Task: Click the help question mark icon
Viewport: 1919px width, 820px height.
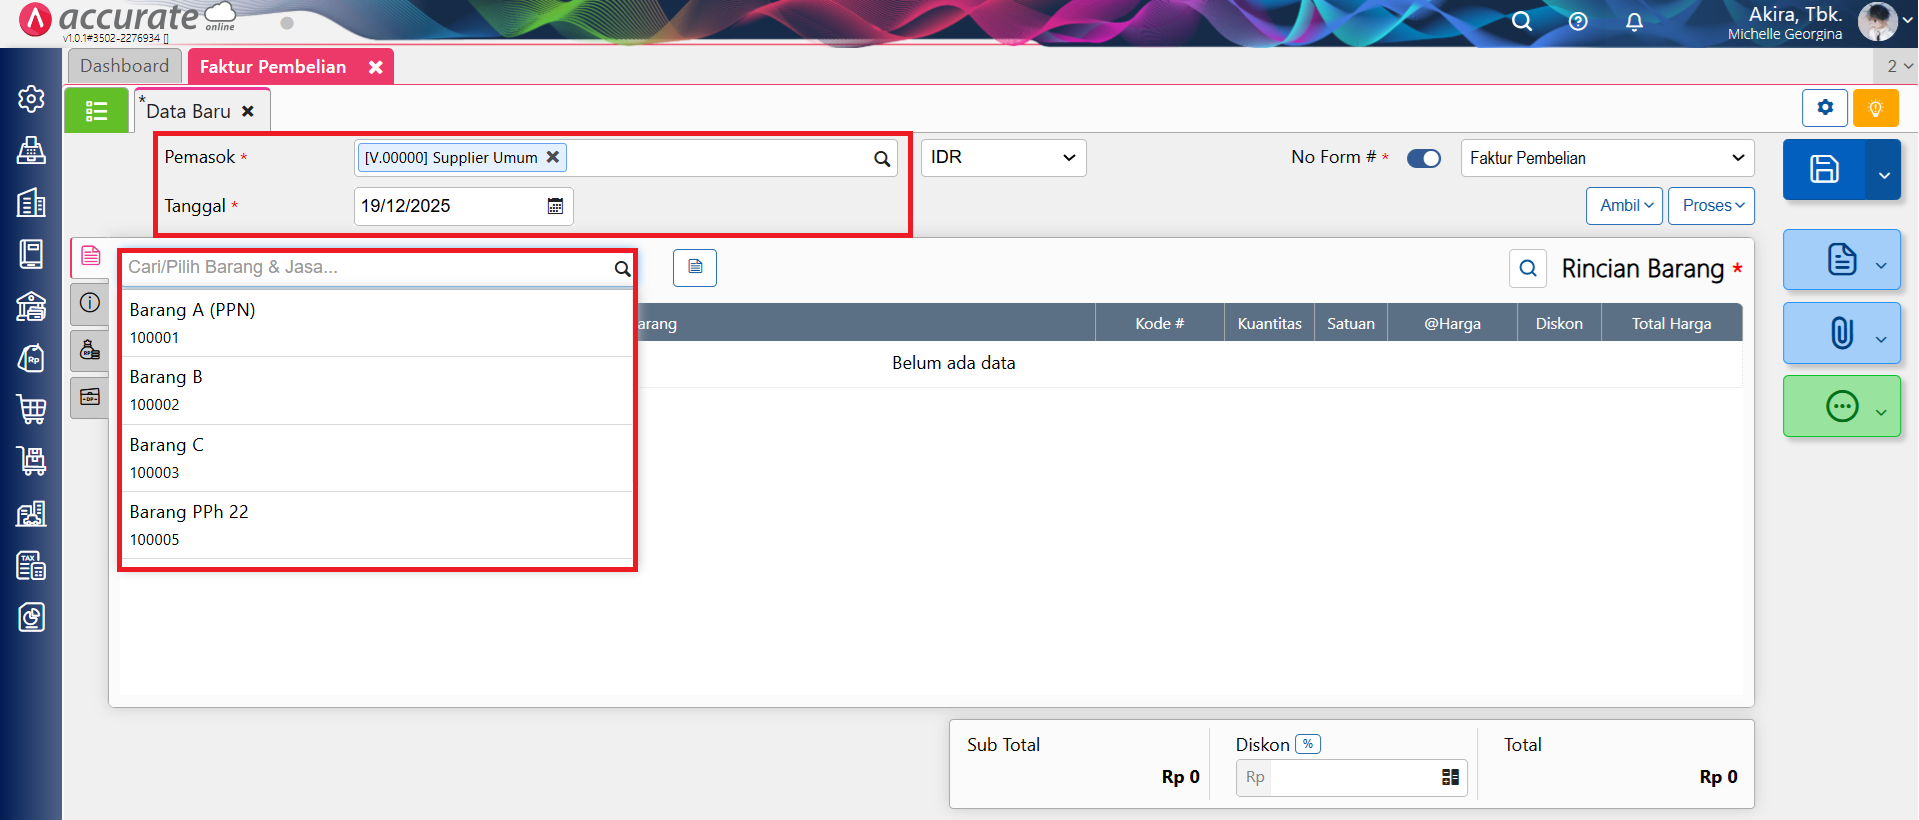Action: pos(1578,22)
